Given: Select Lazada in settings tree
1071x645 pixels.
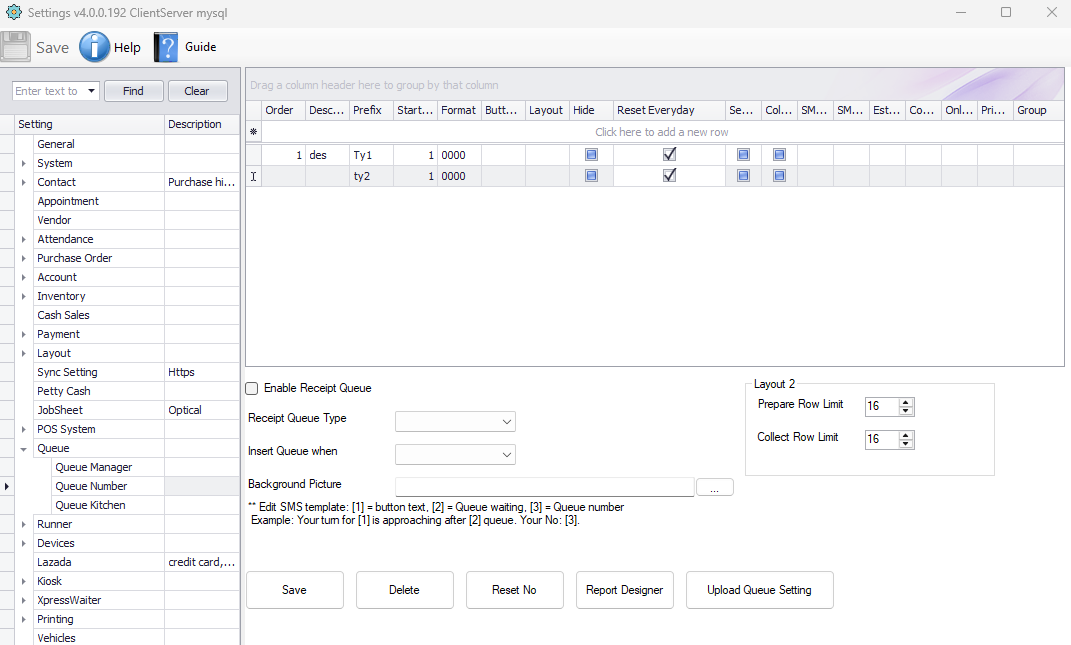Looking at the screenshot, I should [54, 562].
